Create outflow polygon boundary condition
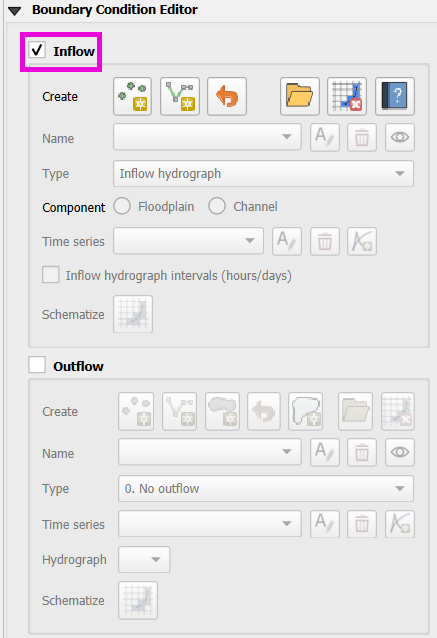The width and height of the screenshot is (437, 638). click(x=223, y=411)
